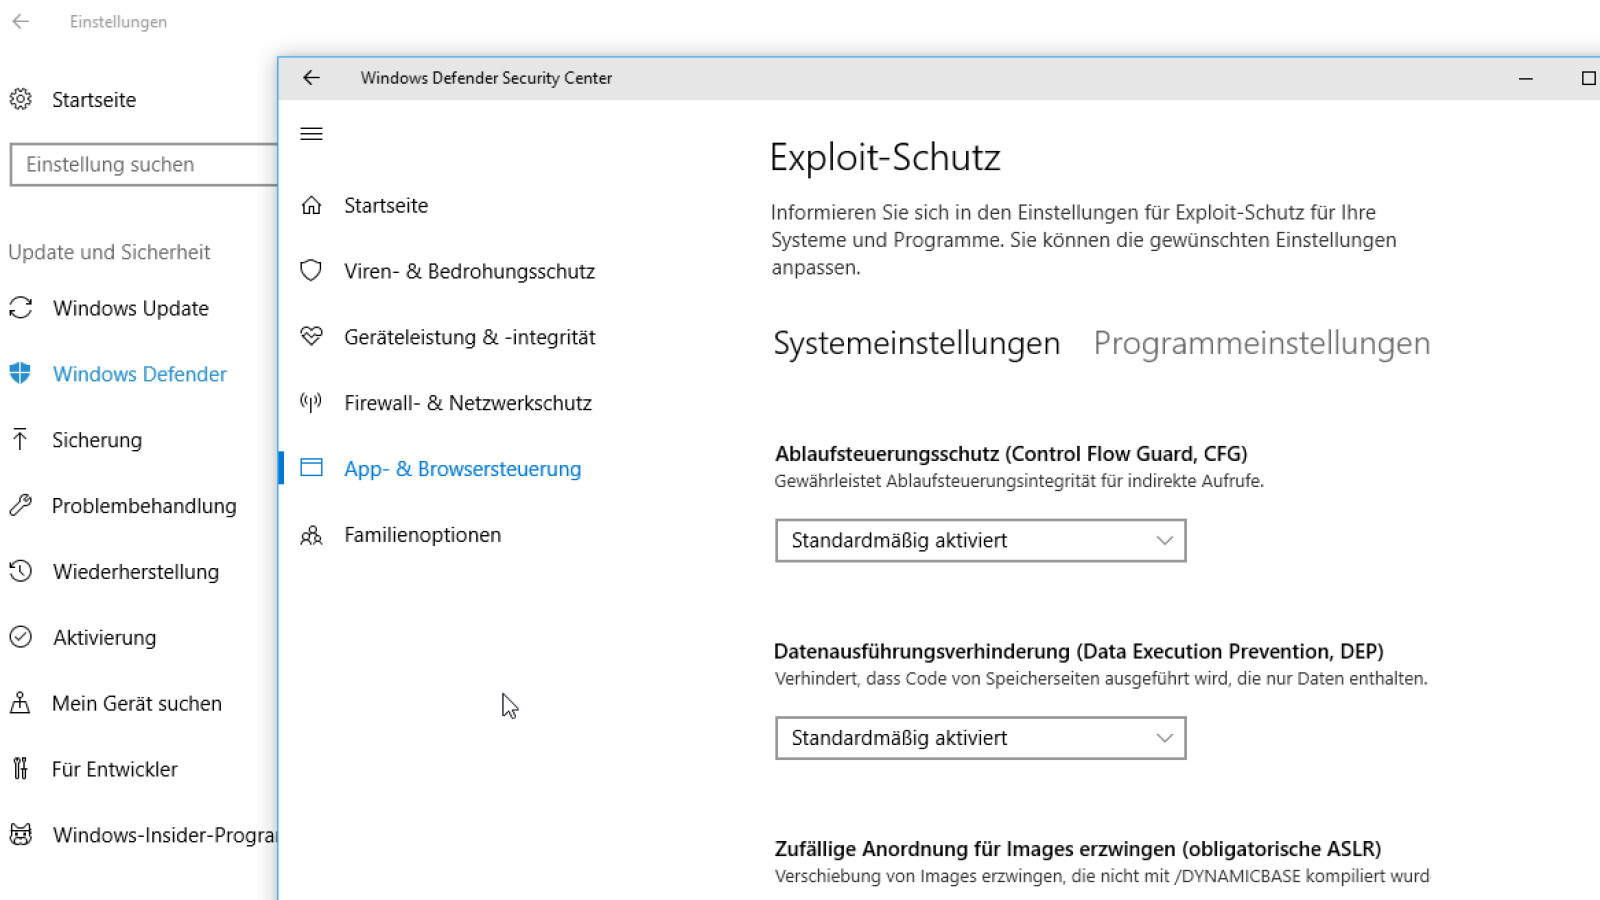Image resolution: width=1600 pixels, height=900 pixels.
Task: Select App- & Browsersteuerung in Defender sidebar
Action: click(x=462, y=469)
